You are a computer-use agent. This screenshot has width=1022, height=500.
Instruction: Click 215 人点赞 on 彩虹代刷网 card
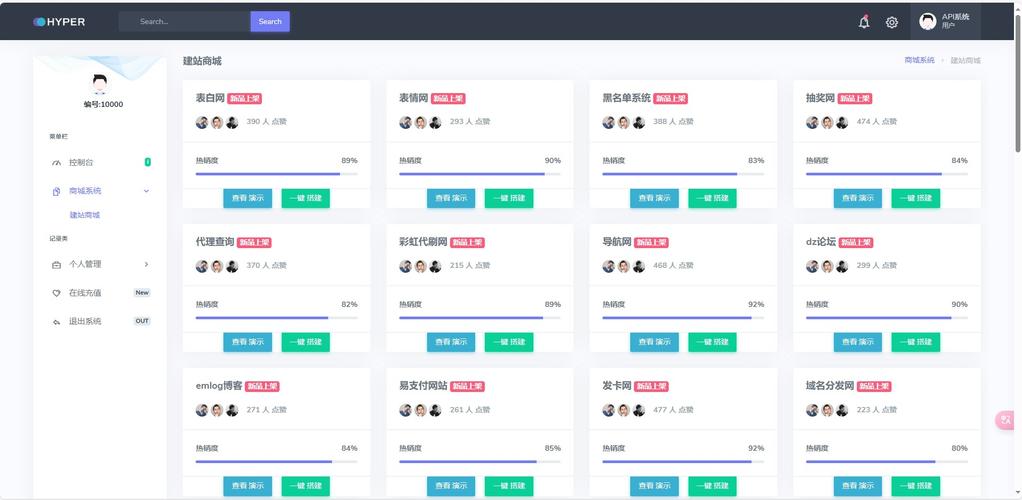click(x=470, y=266)
